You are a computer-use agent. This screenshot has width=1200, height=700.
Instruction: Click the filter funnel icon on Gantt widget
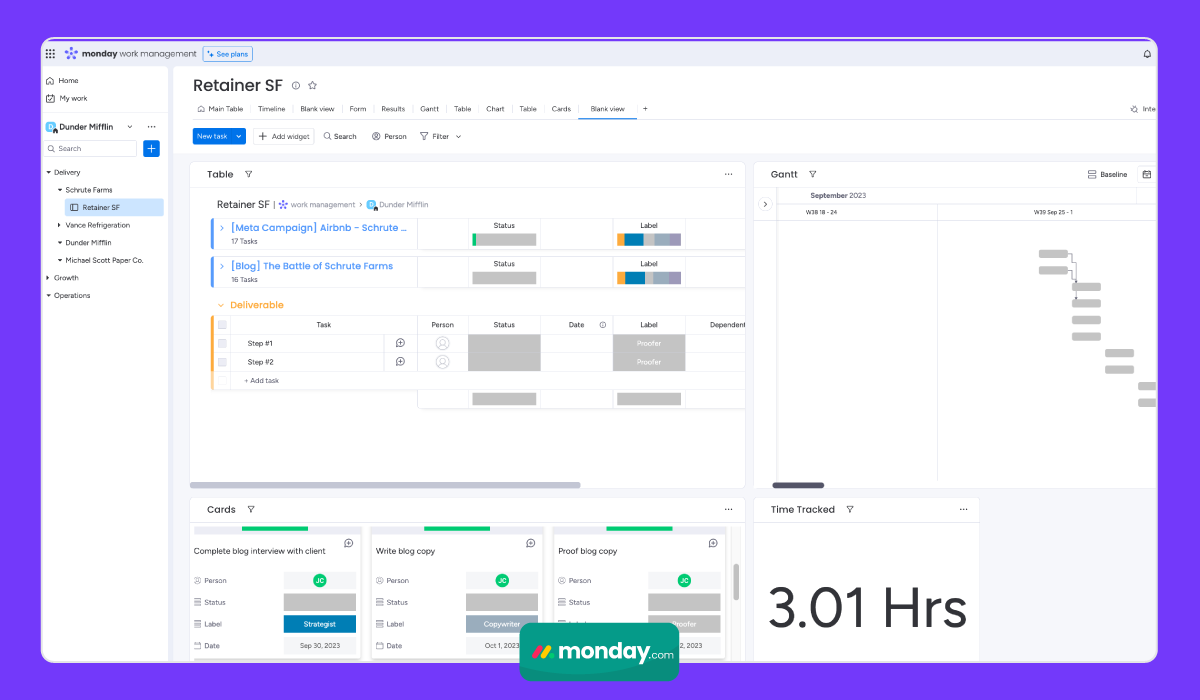click(x=812, y=174)
